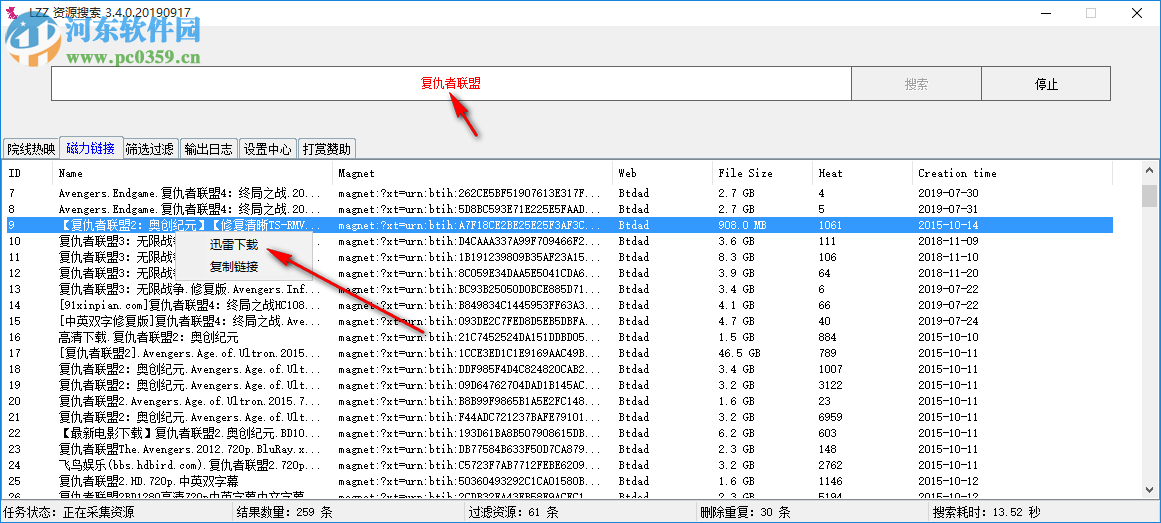
Task: Select row 16 高清下载.复仇者联盟2:奥创纪元
Action: point(560,337)
